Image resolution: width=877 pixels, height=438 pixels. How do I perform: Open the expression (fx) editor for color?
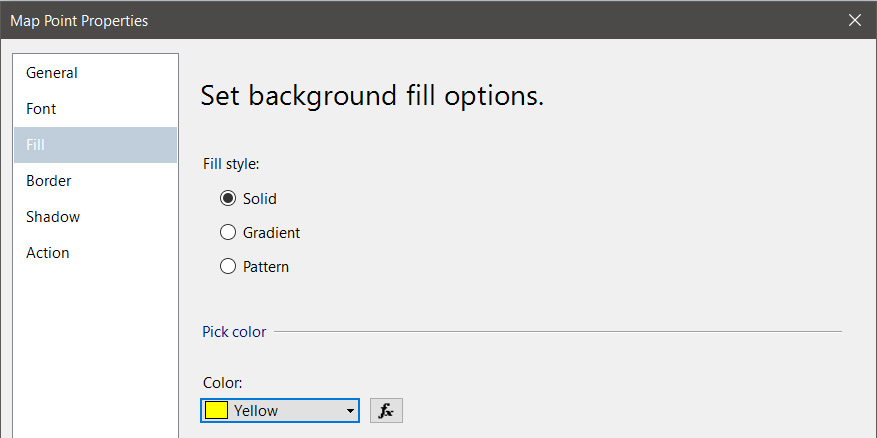(386, 411)
